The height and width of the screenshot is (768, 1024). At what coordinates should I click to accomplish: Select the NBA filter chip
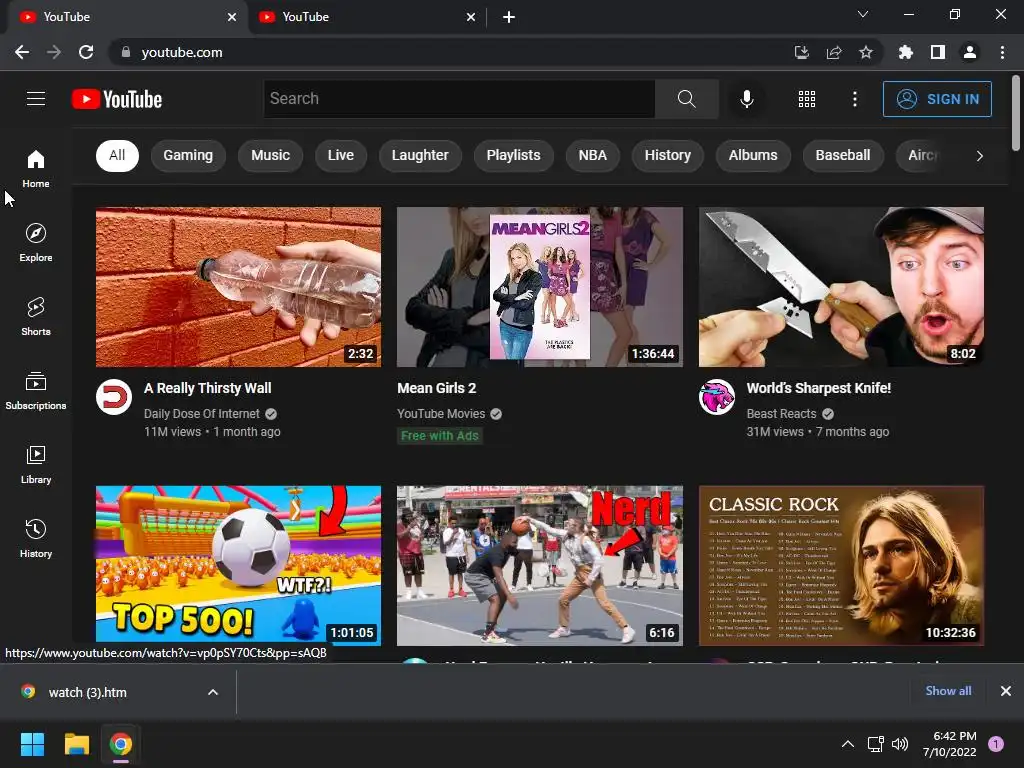pos(592,155)
